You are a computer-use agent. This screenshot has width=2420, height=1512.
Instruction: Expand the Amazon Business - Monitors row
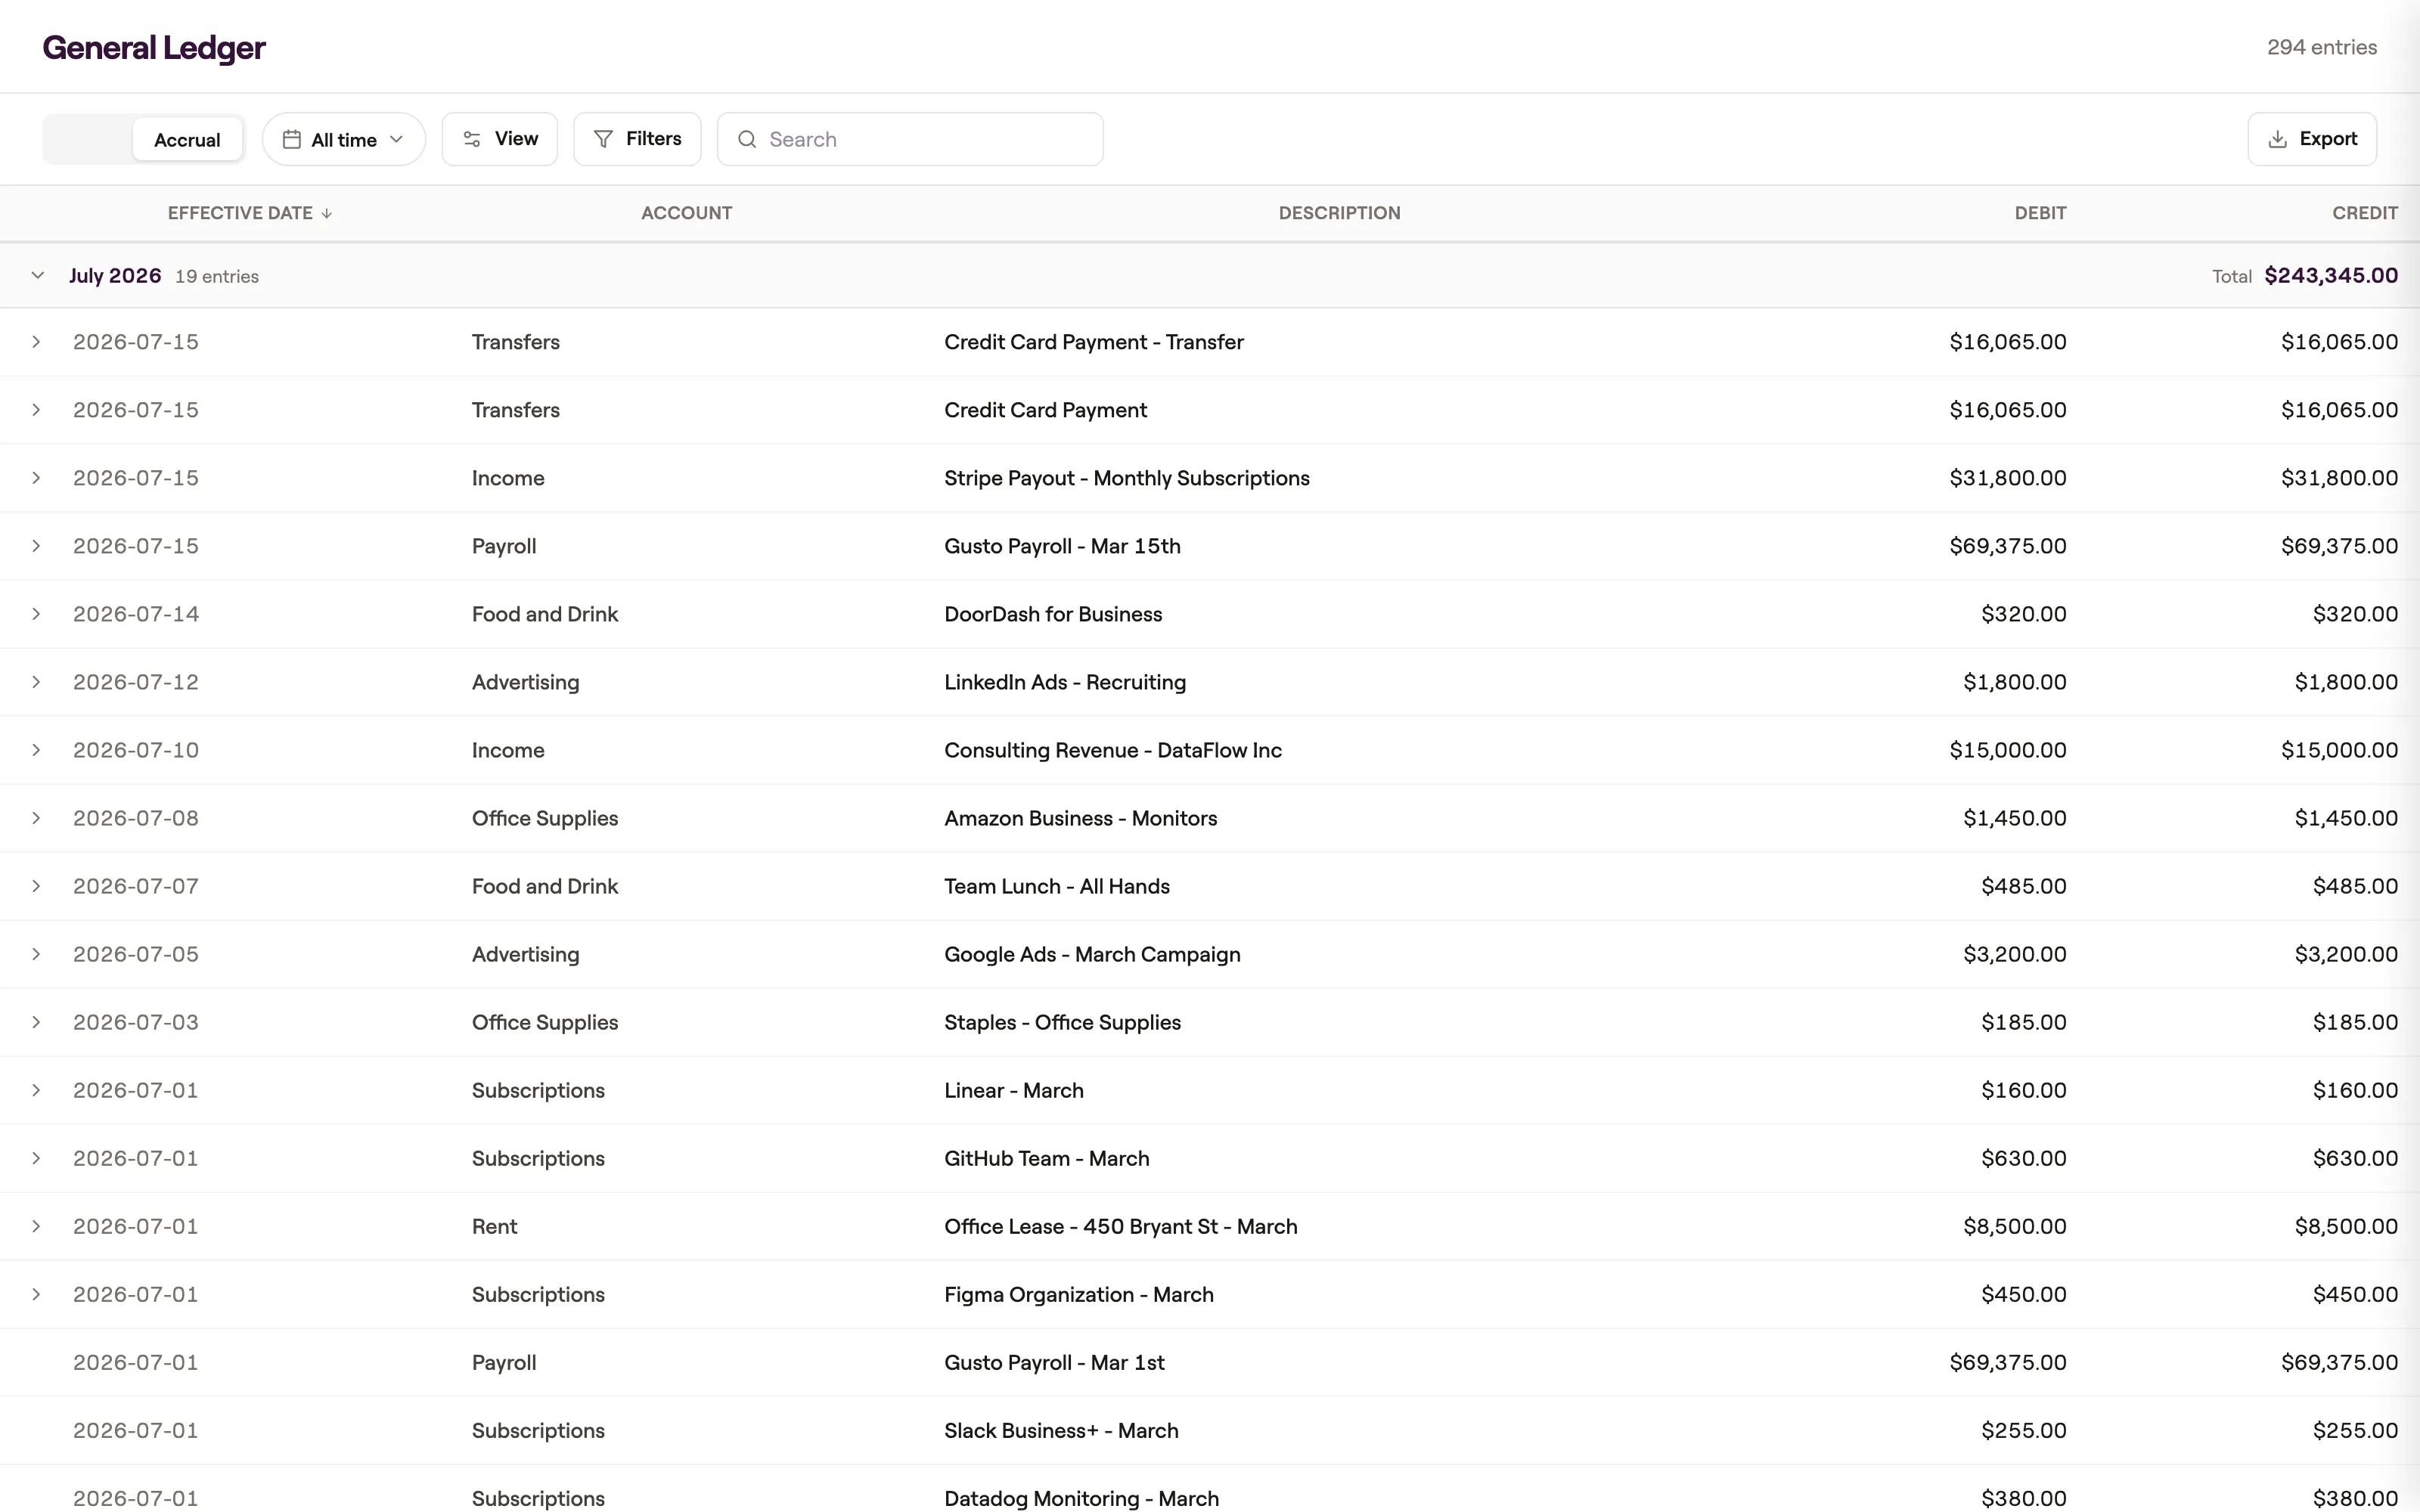coord(36,818)
